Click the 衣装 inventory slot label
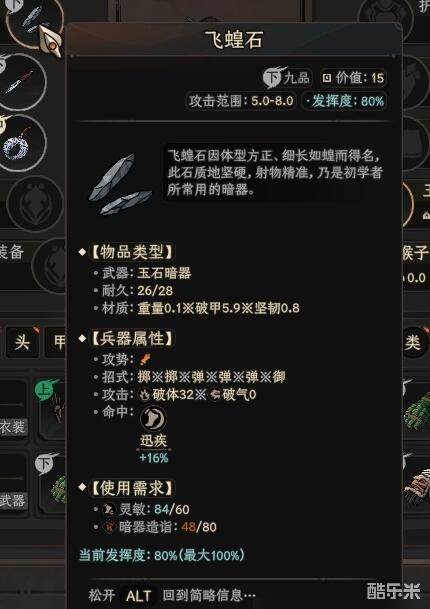Image resolution: width=430 pixels, height=609 pixels. pos(12,426)
